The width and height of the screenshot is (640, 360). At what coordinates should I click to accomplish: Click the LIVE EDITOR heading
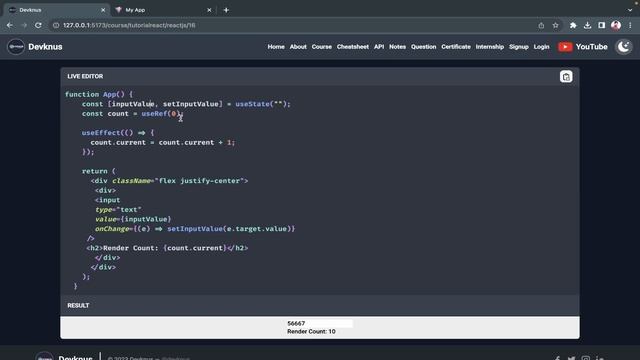85,76
